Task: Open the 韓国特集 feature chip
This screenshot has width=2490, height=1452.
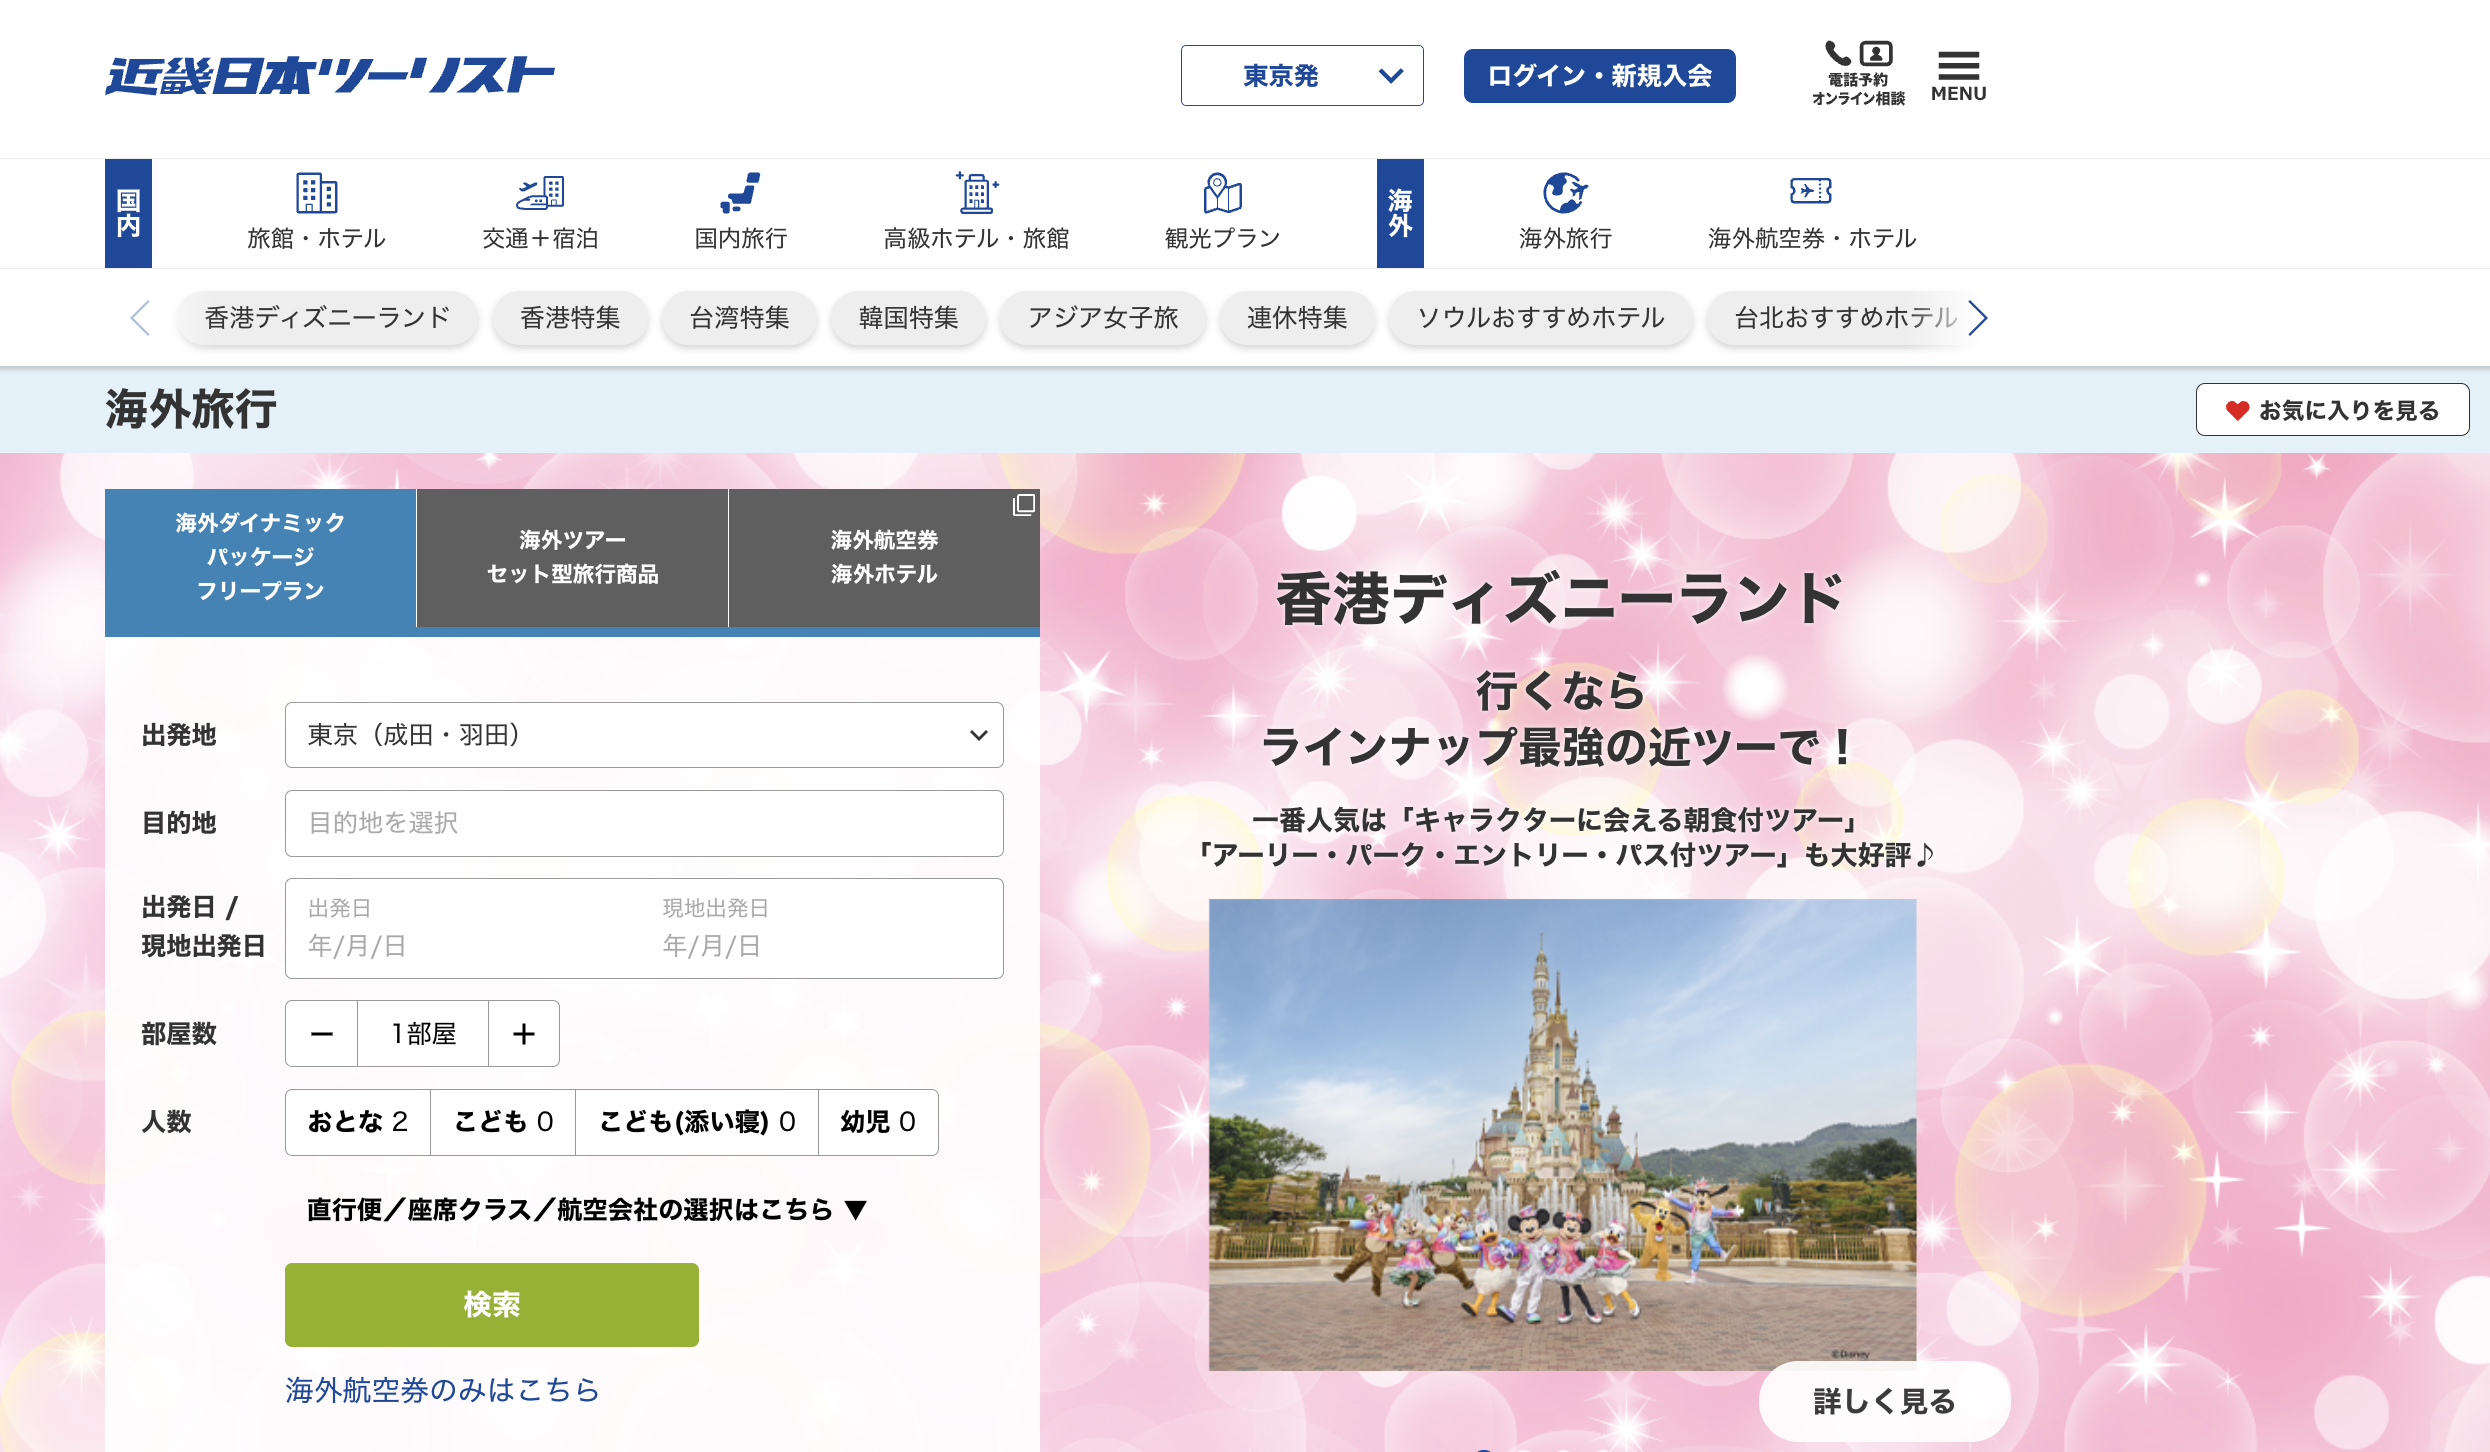Action: coord(908,318)
